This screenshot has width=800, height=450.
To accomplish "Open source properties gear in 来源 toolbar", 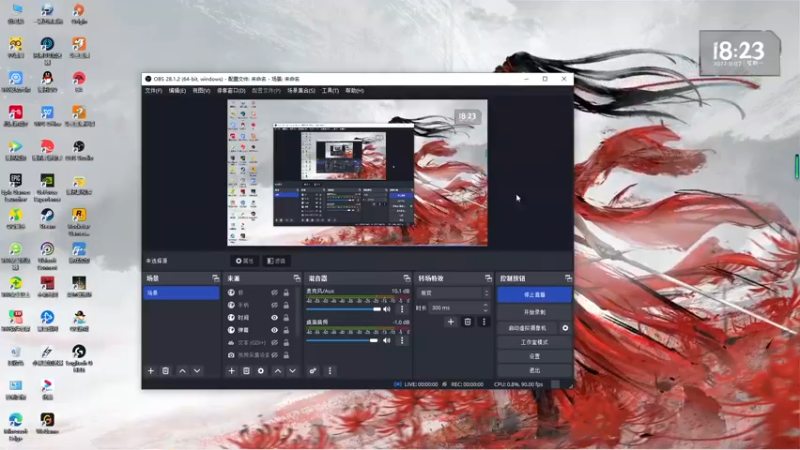I will click(x=261, y=371).
